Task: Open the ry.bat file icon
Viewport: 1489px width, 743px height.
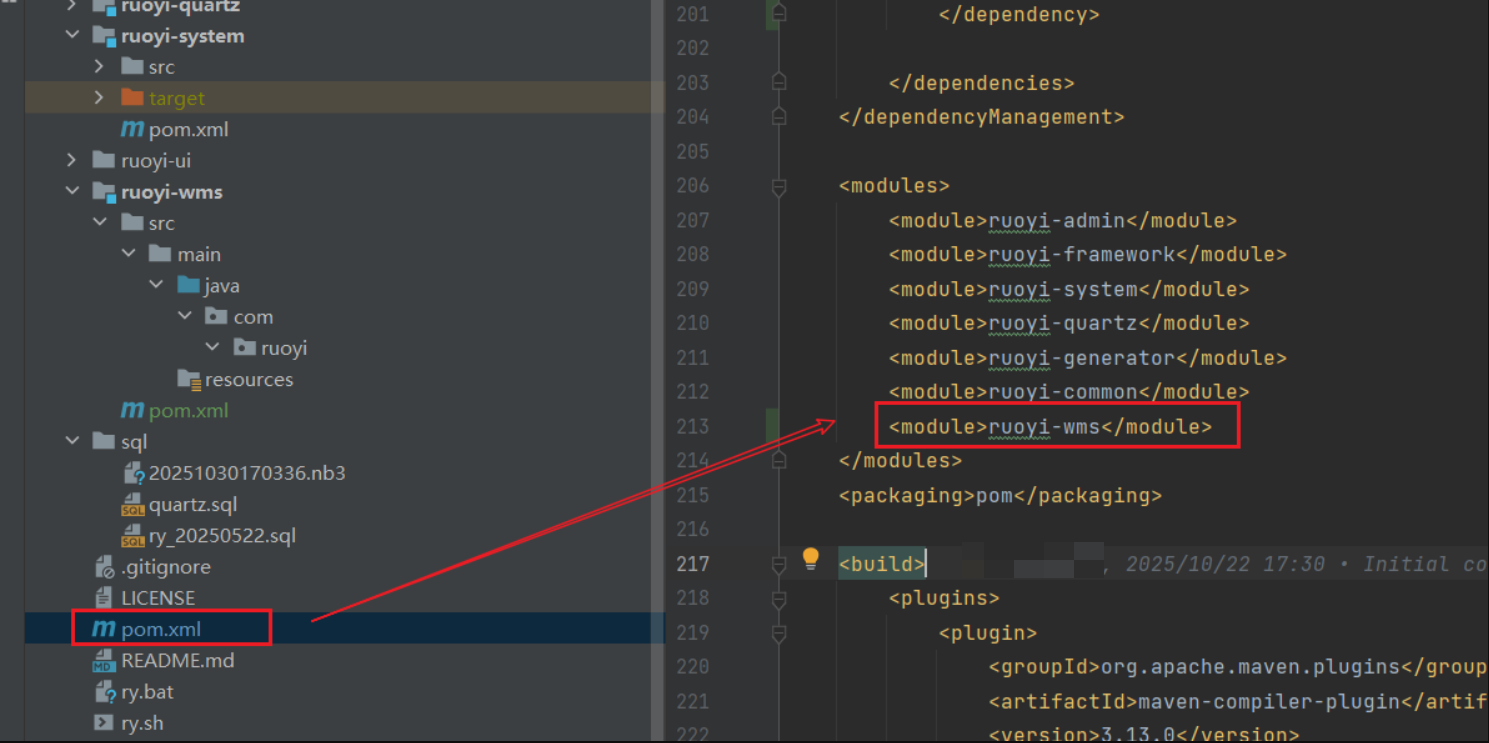Action: (105, 692)
